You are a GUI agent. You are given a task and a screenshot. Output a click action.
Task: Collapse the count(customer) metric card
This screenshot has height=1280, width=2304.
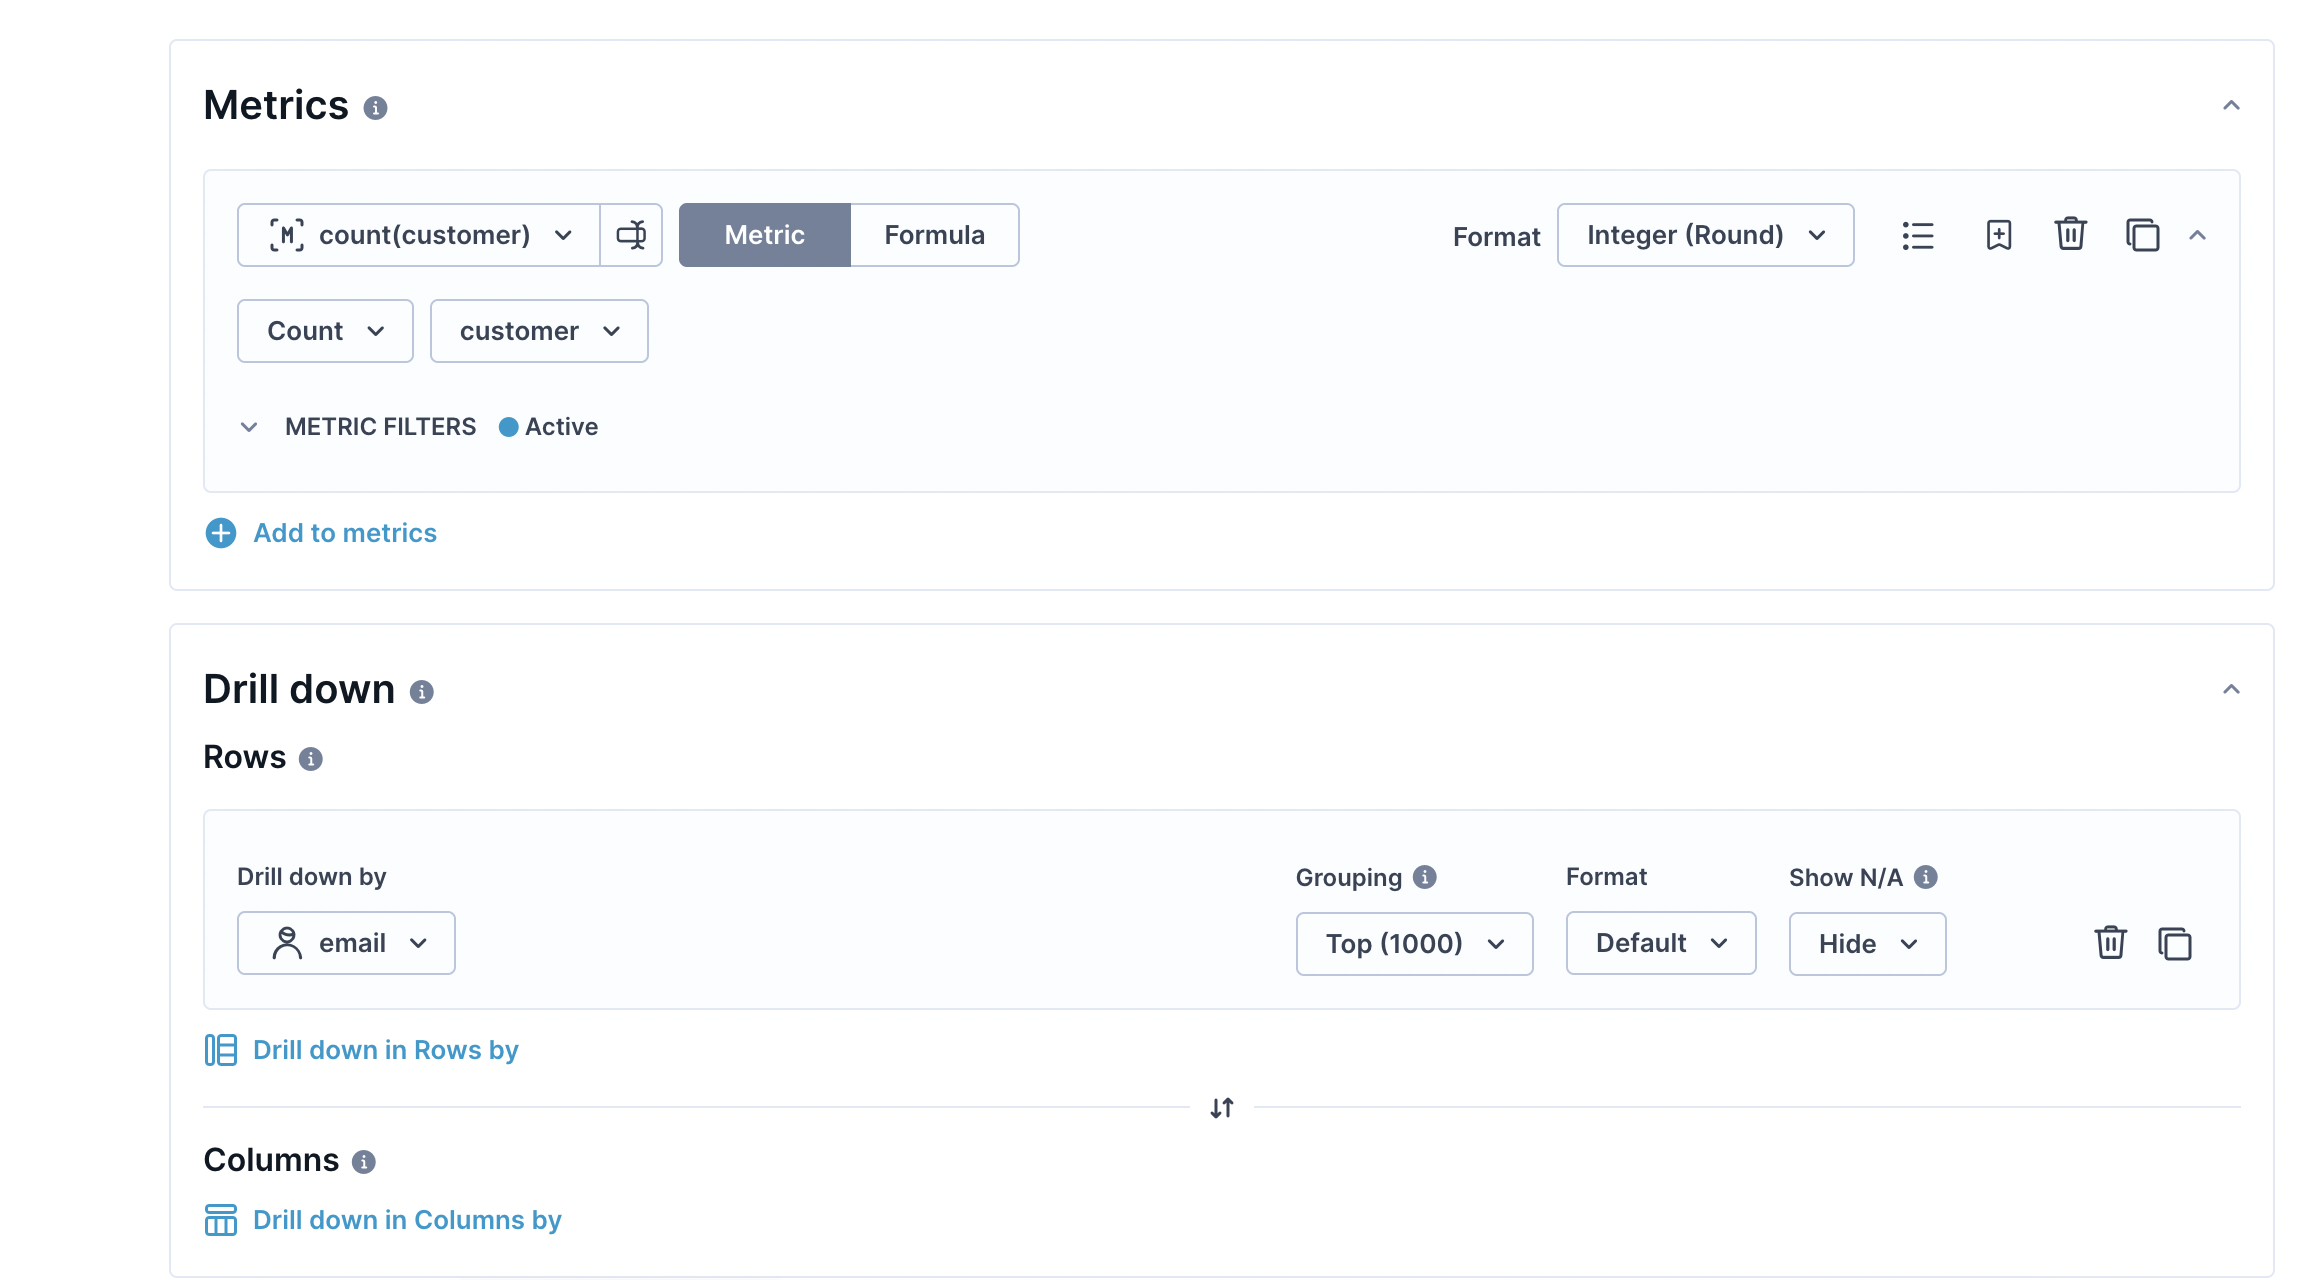click(2197, 235)
